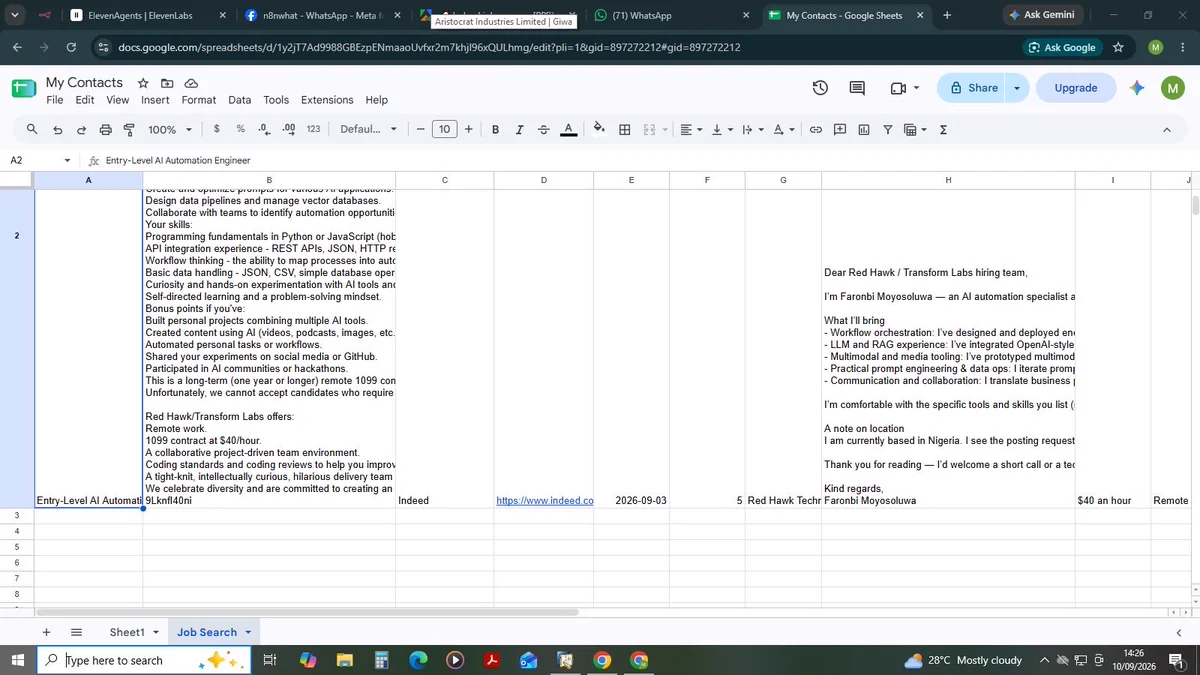Open the more number formats 123 menu
The width and height of the screenshot is (1200, 675).
(x=313, y=129)
